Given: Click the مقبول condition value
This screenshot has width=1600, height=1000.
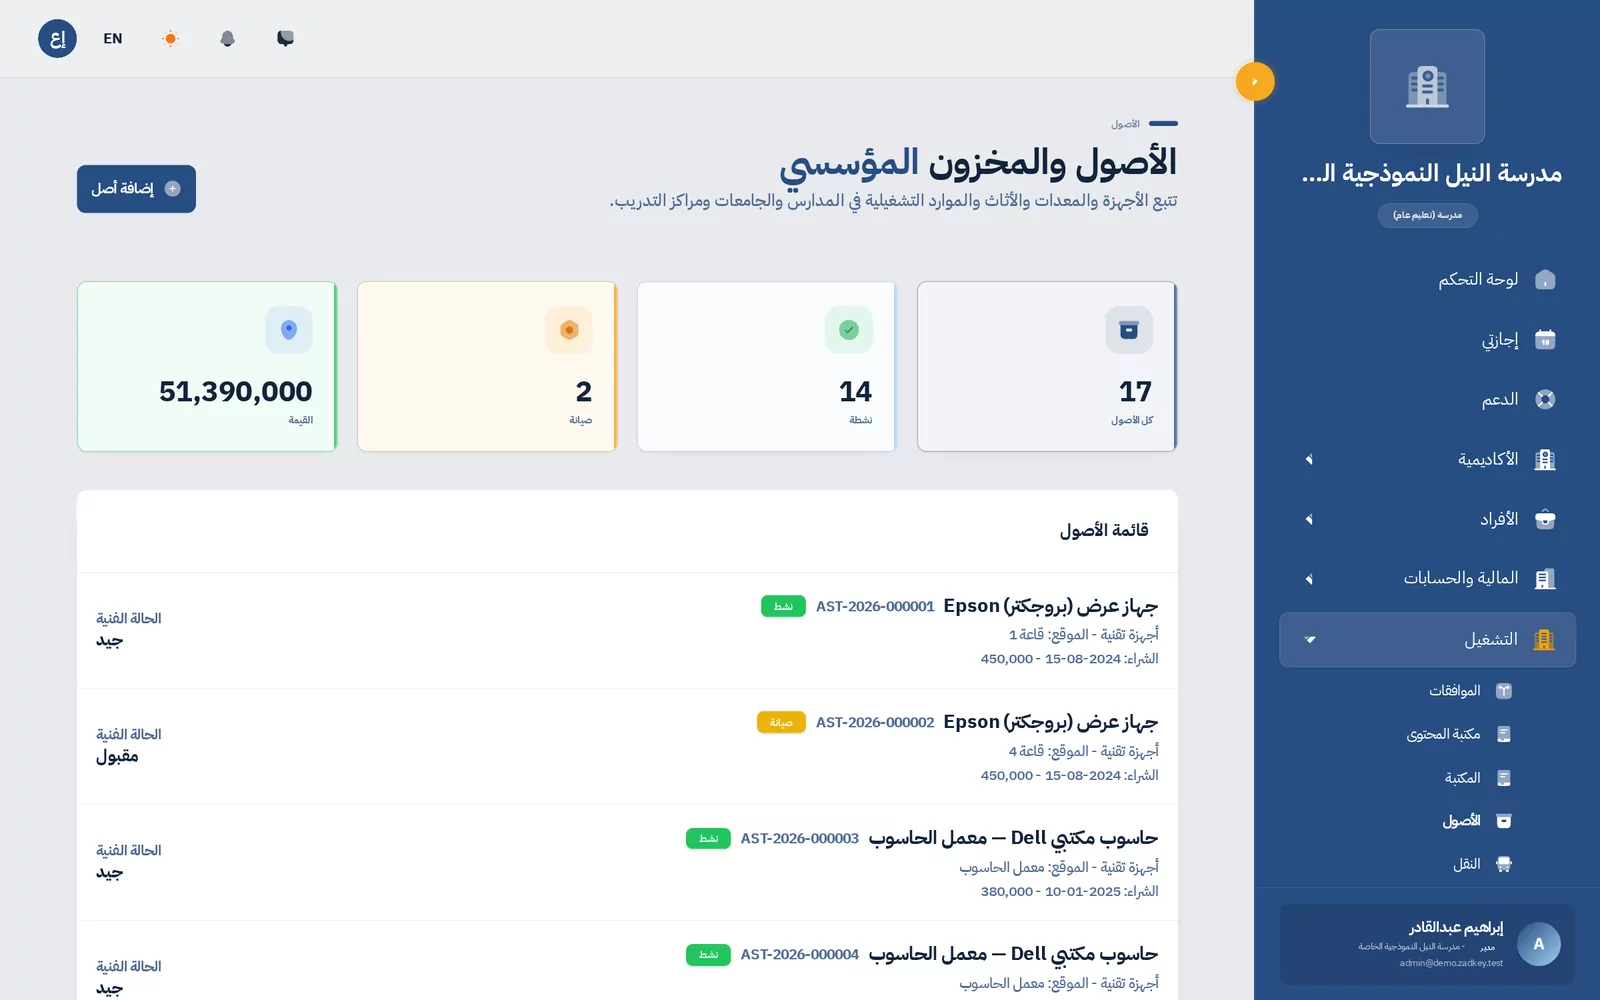Looking at the screenshot, I should 117,757.
